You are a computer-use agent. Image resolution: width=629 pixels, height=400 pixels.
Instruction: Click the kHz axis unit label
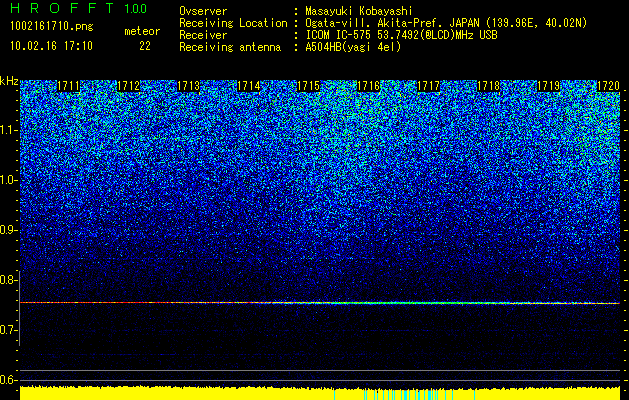pos(9,81)
